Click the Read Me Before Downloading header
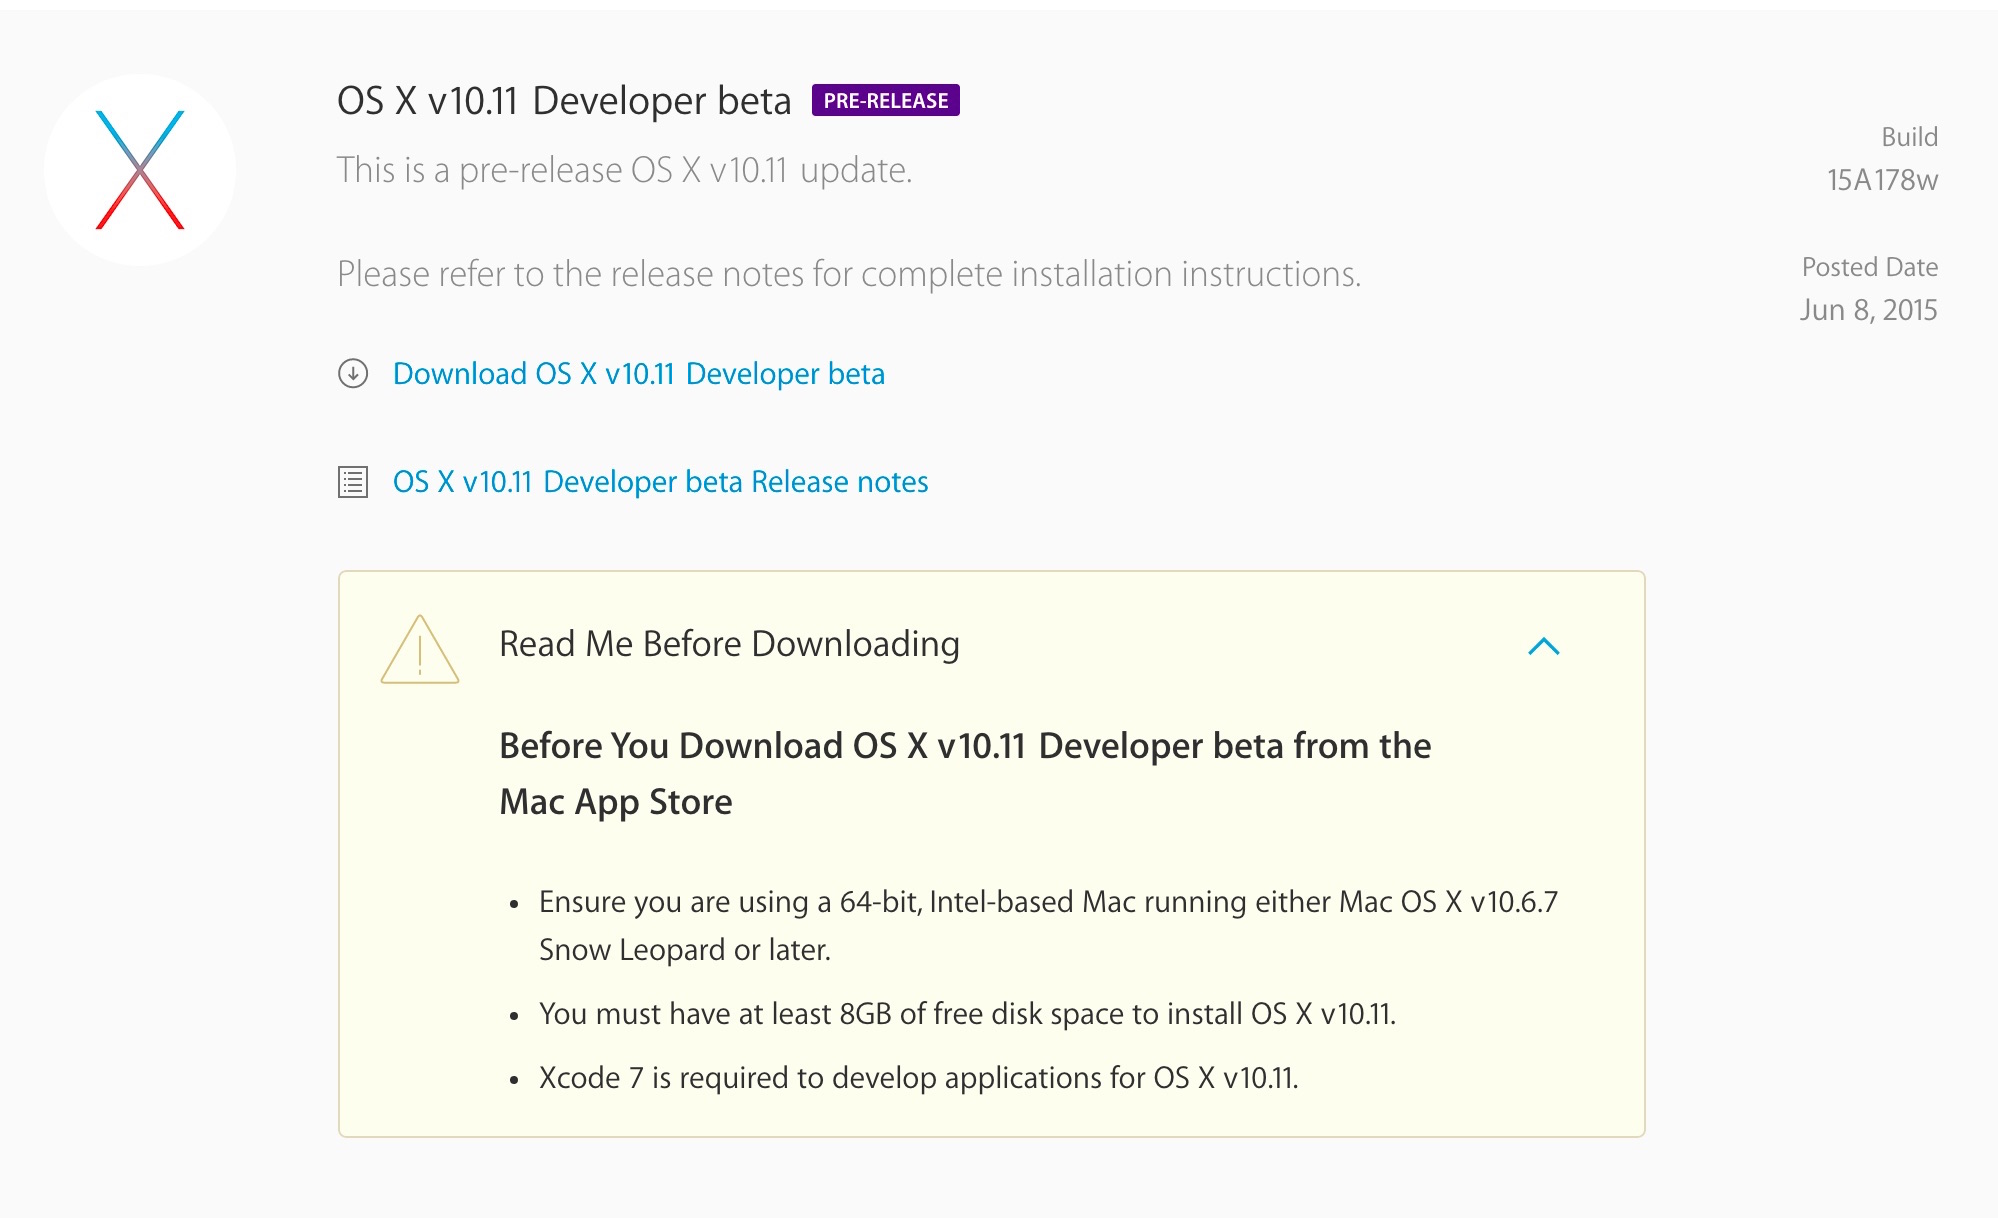Image resolution: width=1998 pixels, height=1218 pixels. click(729, 644)
